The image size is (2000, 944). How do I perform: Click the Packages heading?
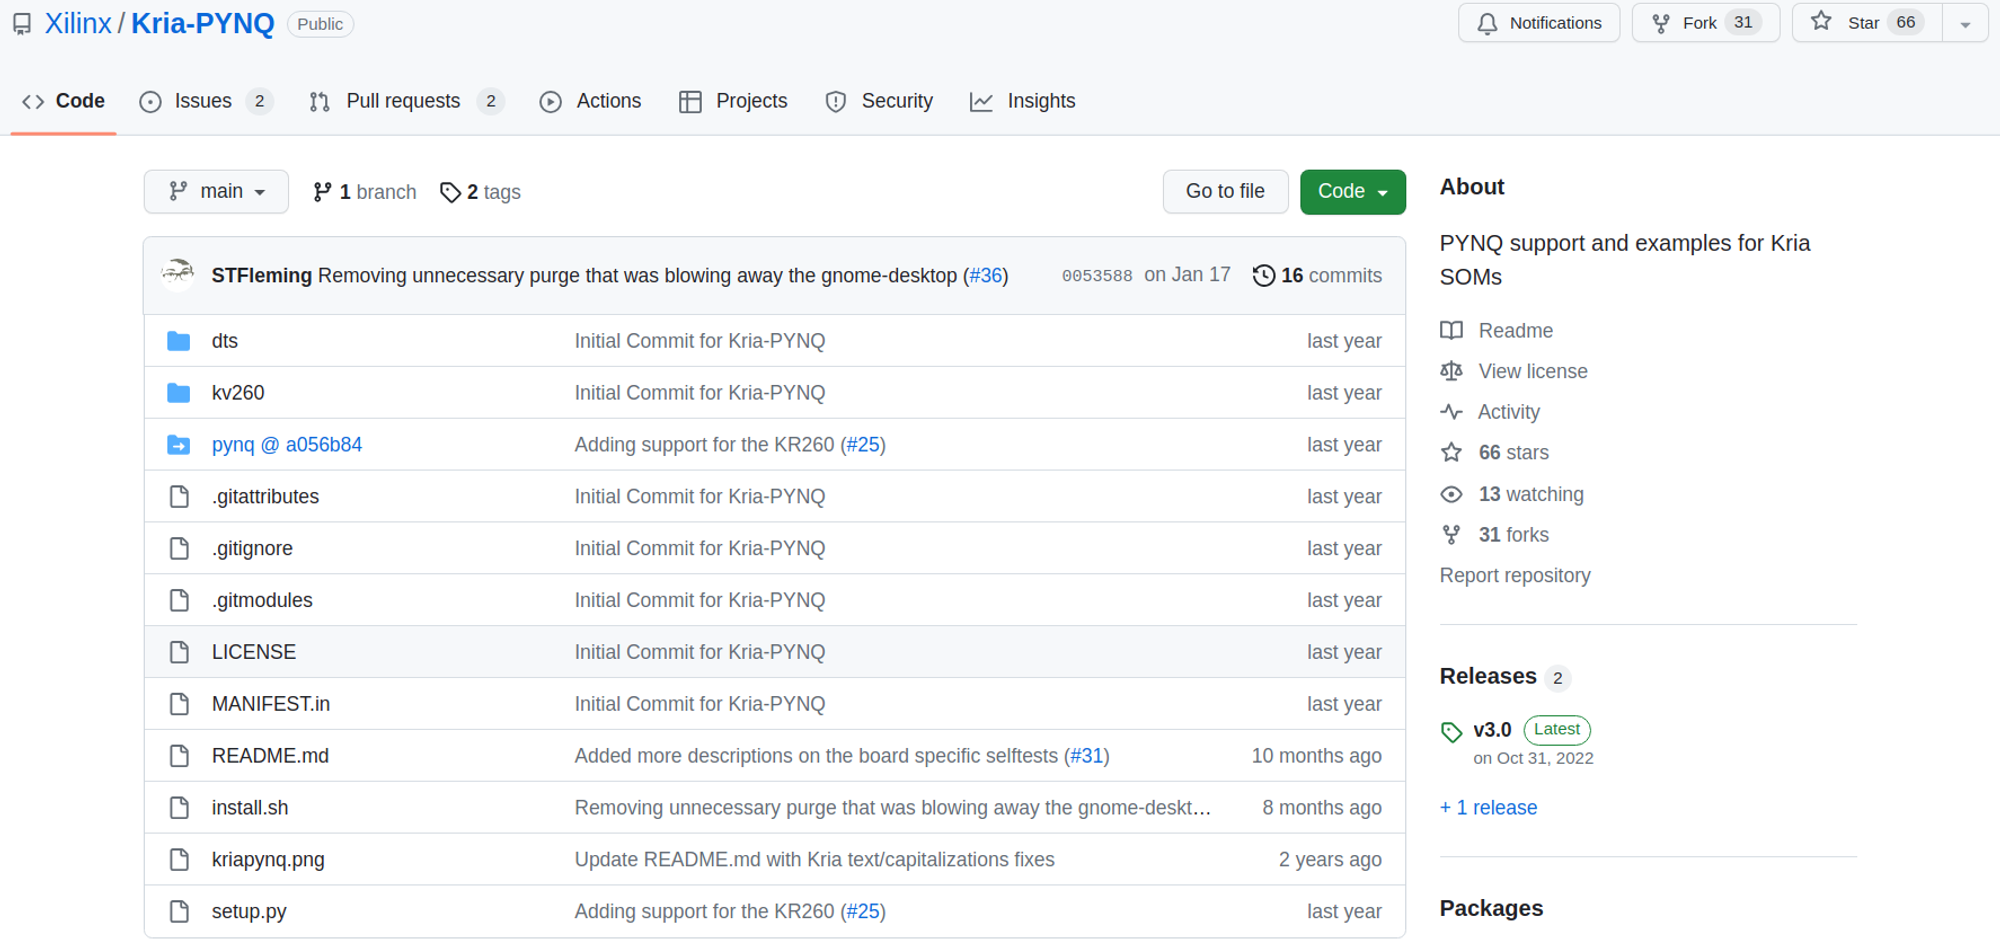[x=1491, y=909]
